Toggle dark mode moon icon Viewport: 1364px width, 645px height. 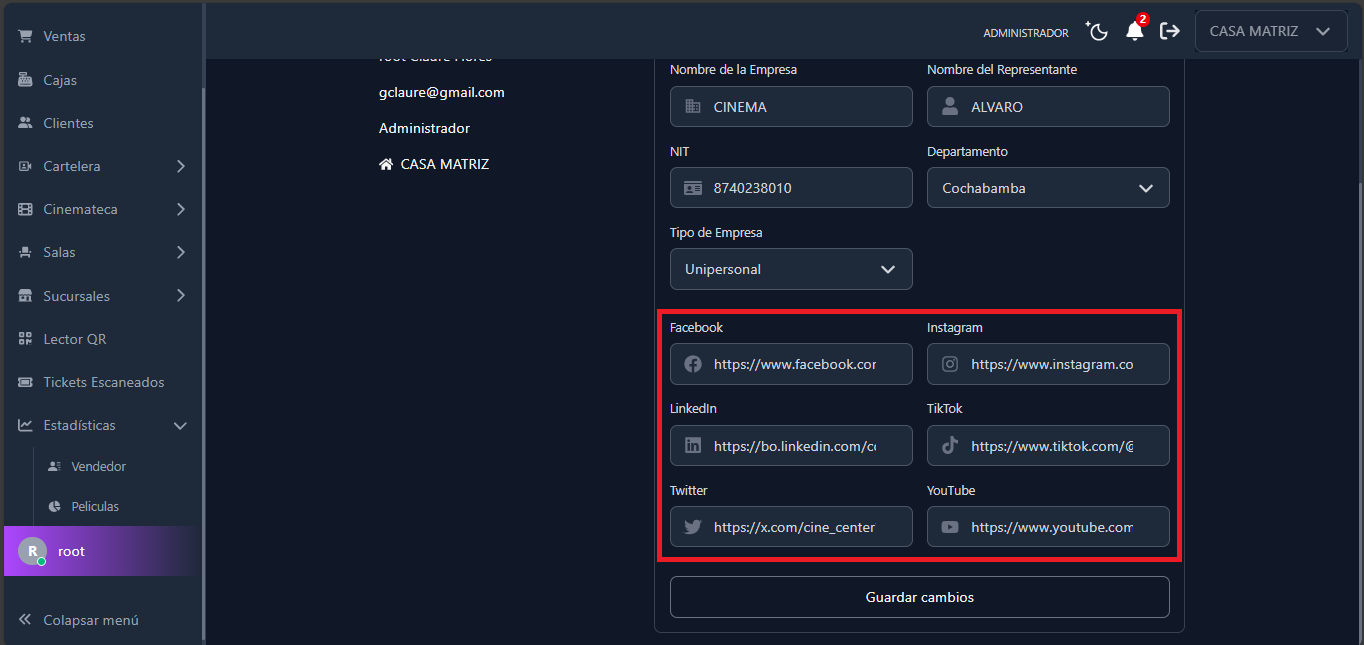pyautogui.click(x=1098, y=32)
